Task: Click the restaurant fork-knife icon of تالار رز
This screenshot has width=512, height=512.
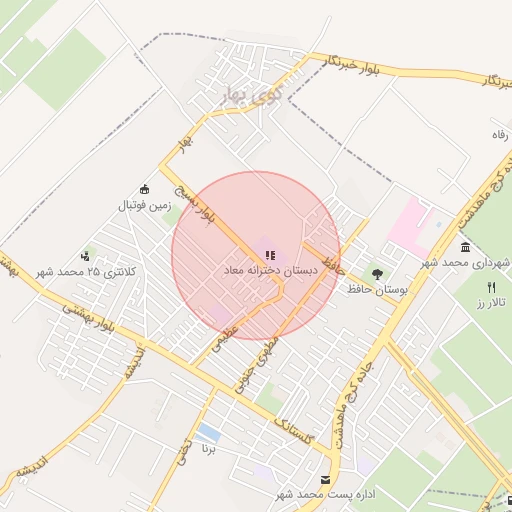Action: (x=492, y=287)
